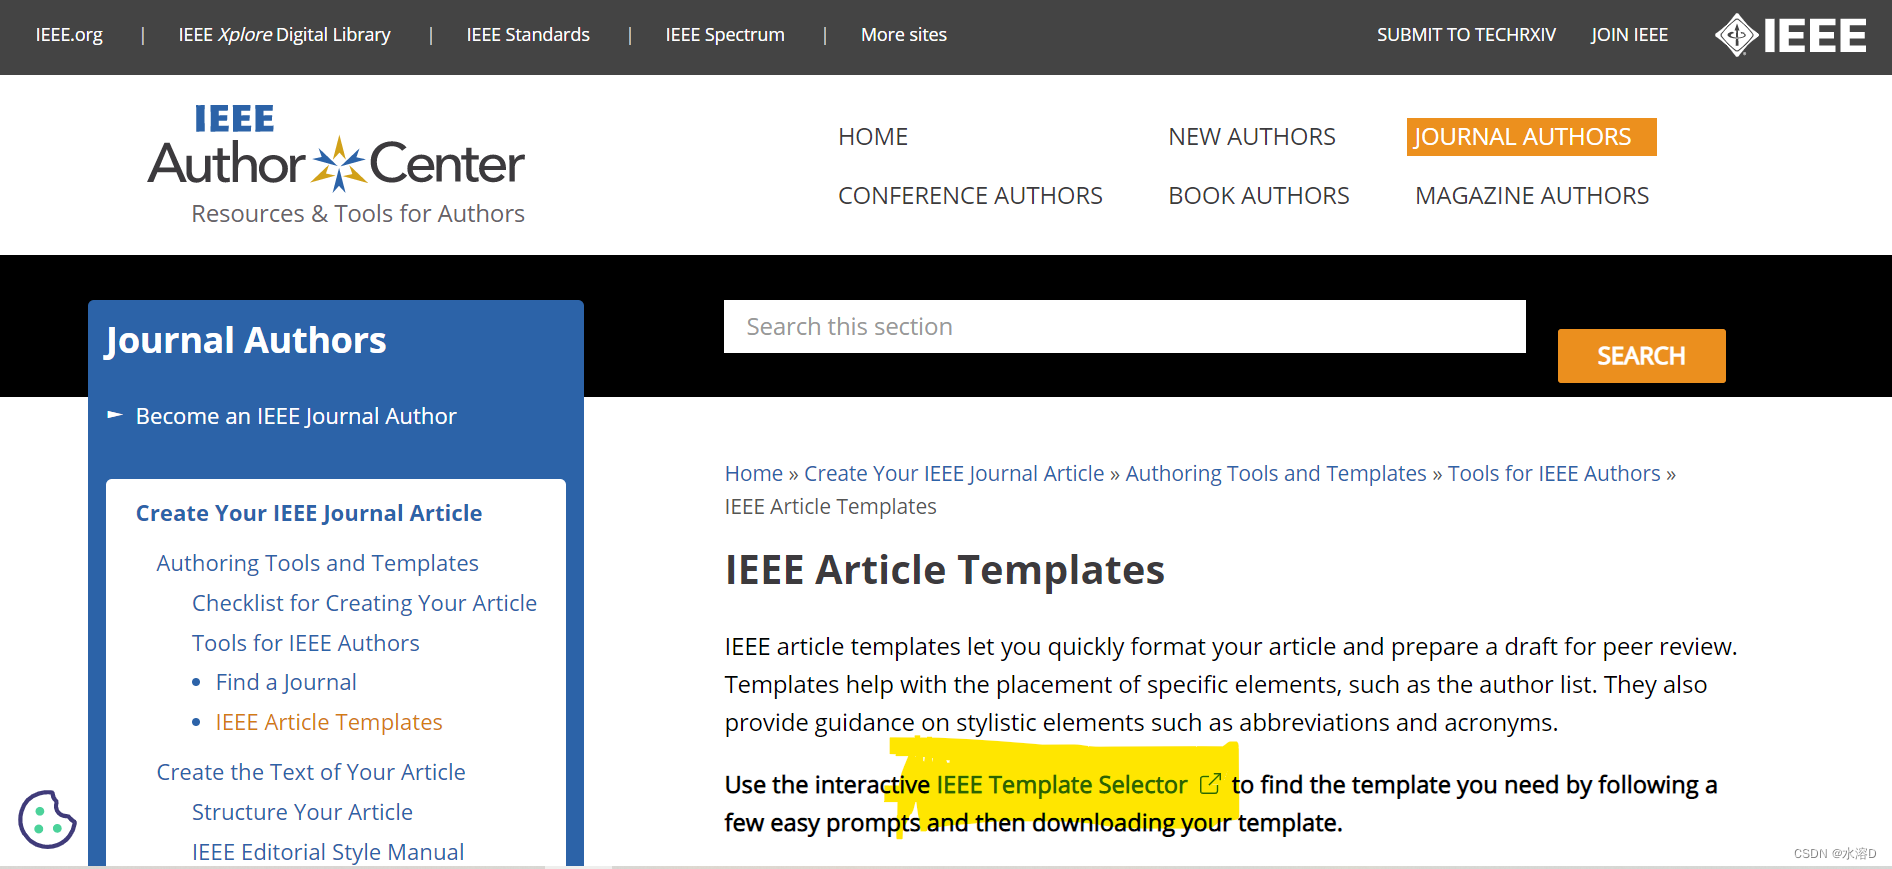
Task: Click Journal Authors sidebar heading
Action: pos(246,341)
